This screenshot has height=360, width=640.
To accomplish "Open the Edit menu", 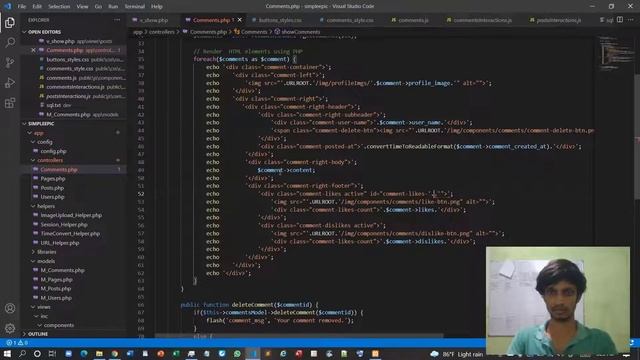I will 37,7.
